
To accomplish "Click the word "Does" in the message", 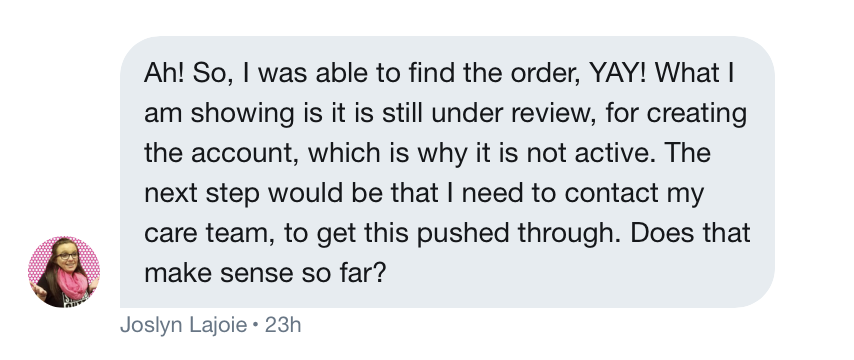I will pyautogui.click(x=663, y=233).
